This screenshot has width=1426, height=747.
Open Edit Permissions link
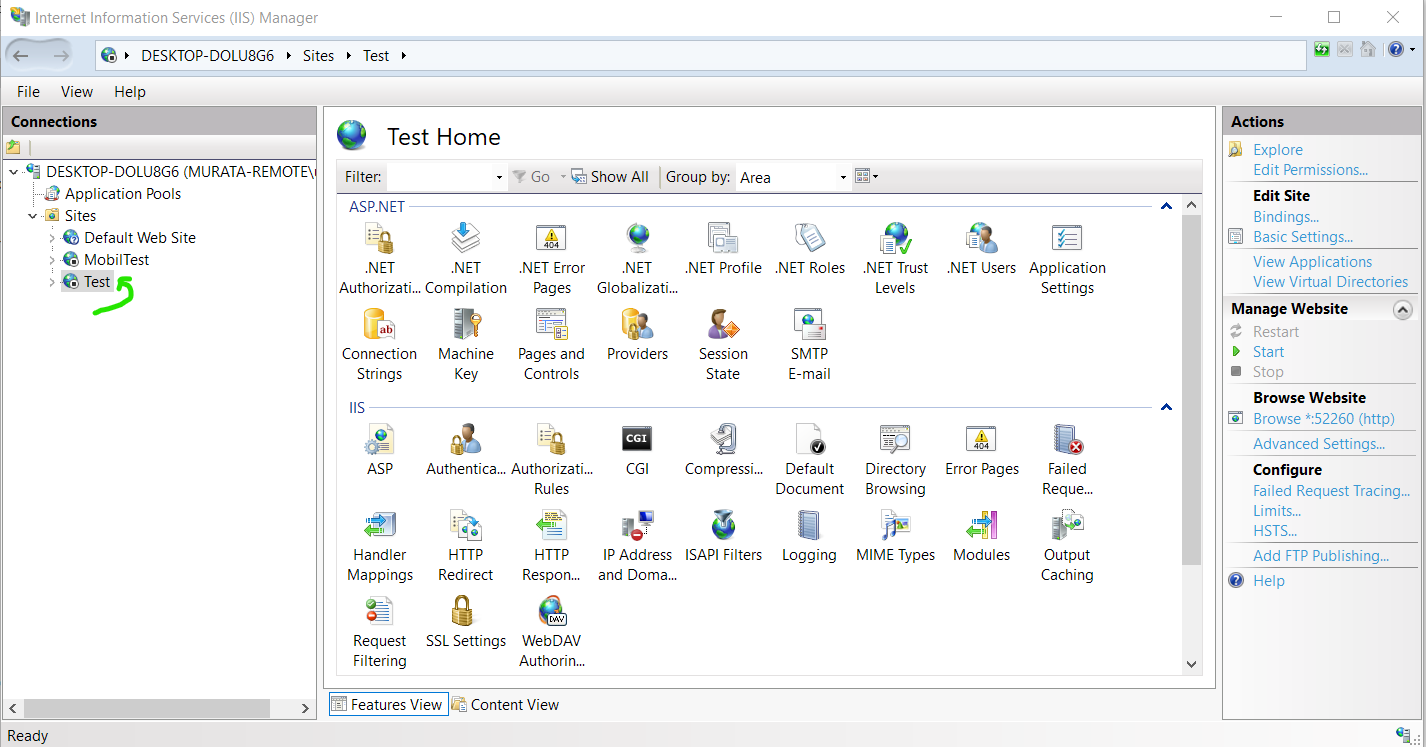click(1311, 170)
